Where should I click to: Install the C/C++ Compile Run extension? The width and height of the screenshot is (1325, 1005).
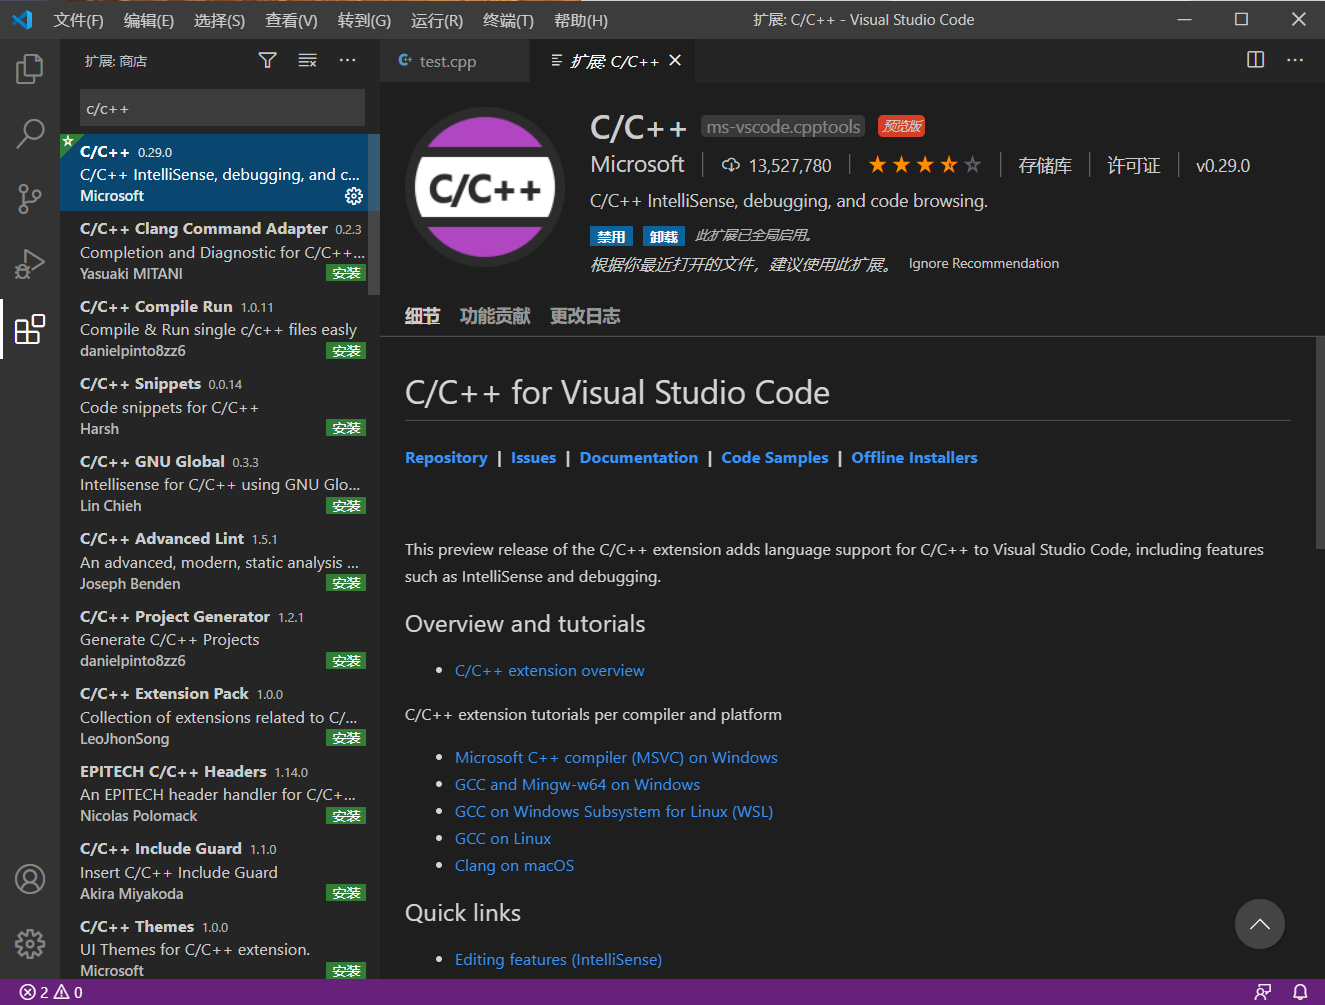[x=345, y=350]
